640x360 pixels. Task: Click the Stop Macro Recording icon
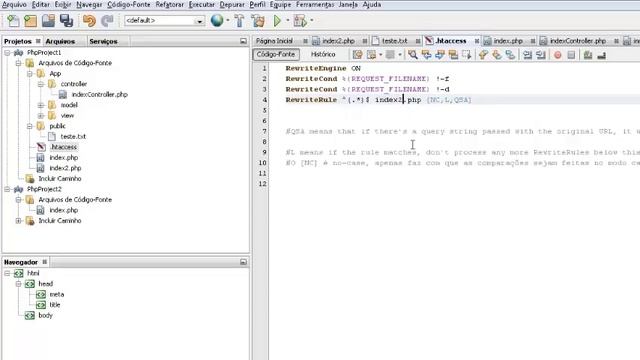571,55
